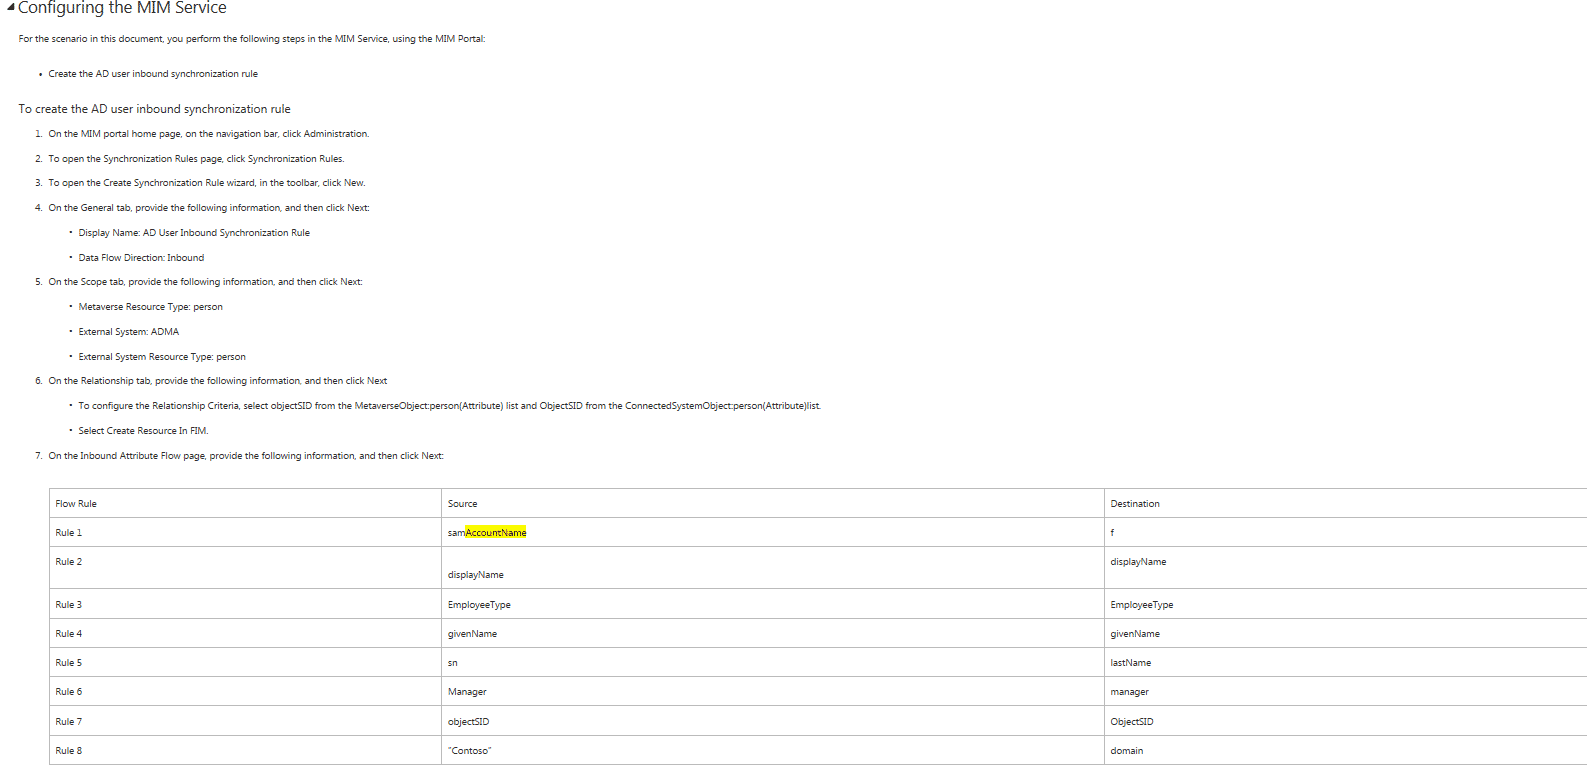This screenshot has height=775, width=1587.
Task: Click objectSID in the Source column
Action: (x=468, y=722)
